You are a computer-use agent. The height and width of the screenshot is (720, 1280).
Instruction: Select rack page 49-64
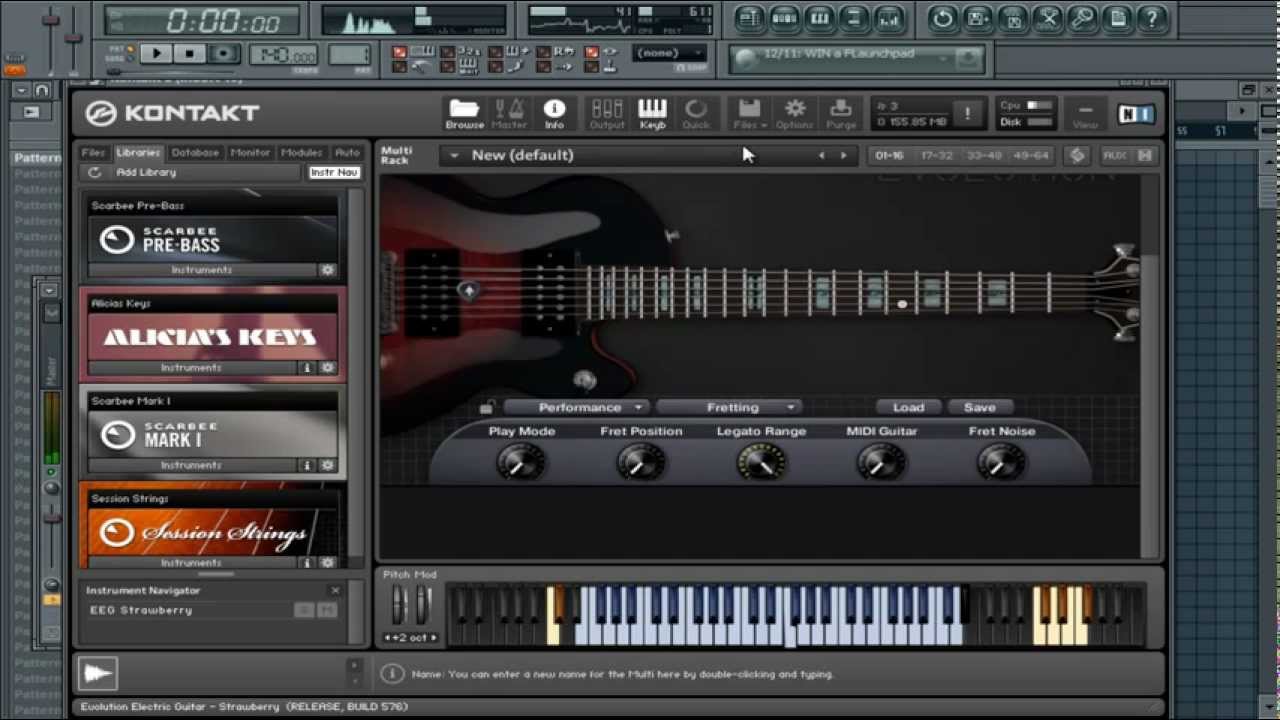pyautogui.click(x=1031, y=155)
